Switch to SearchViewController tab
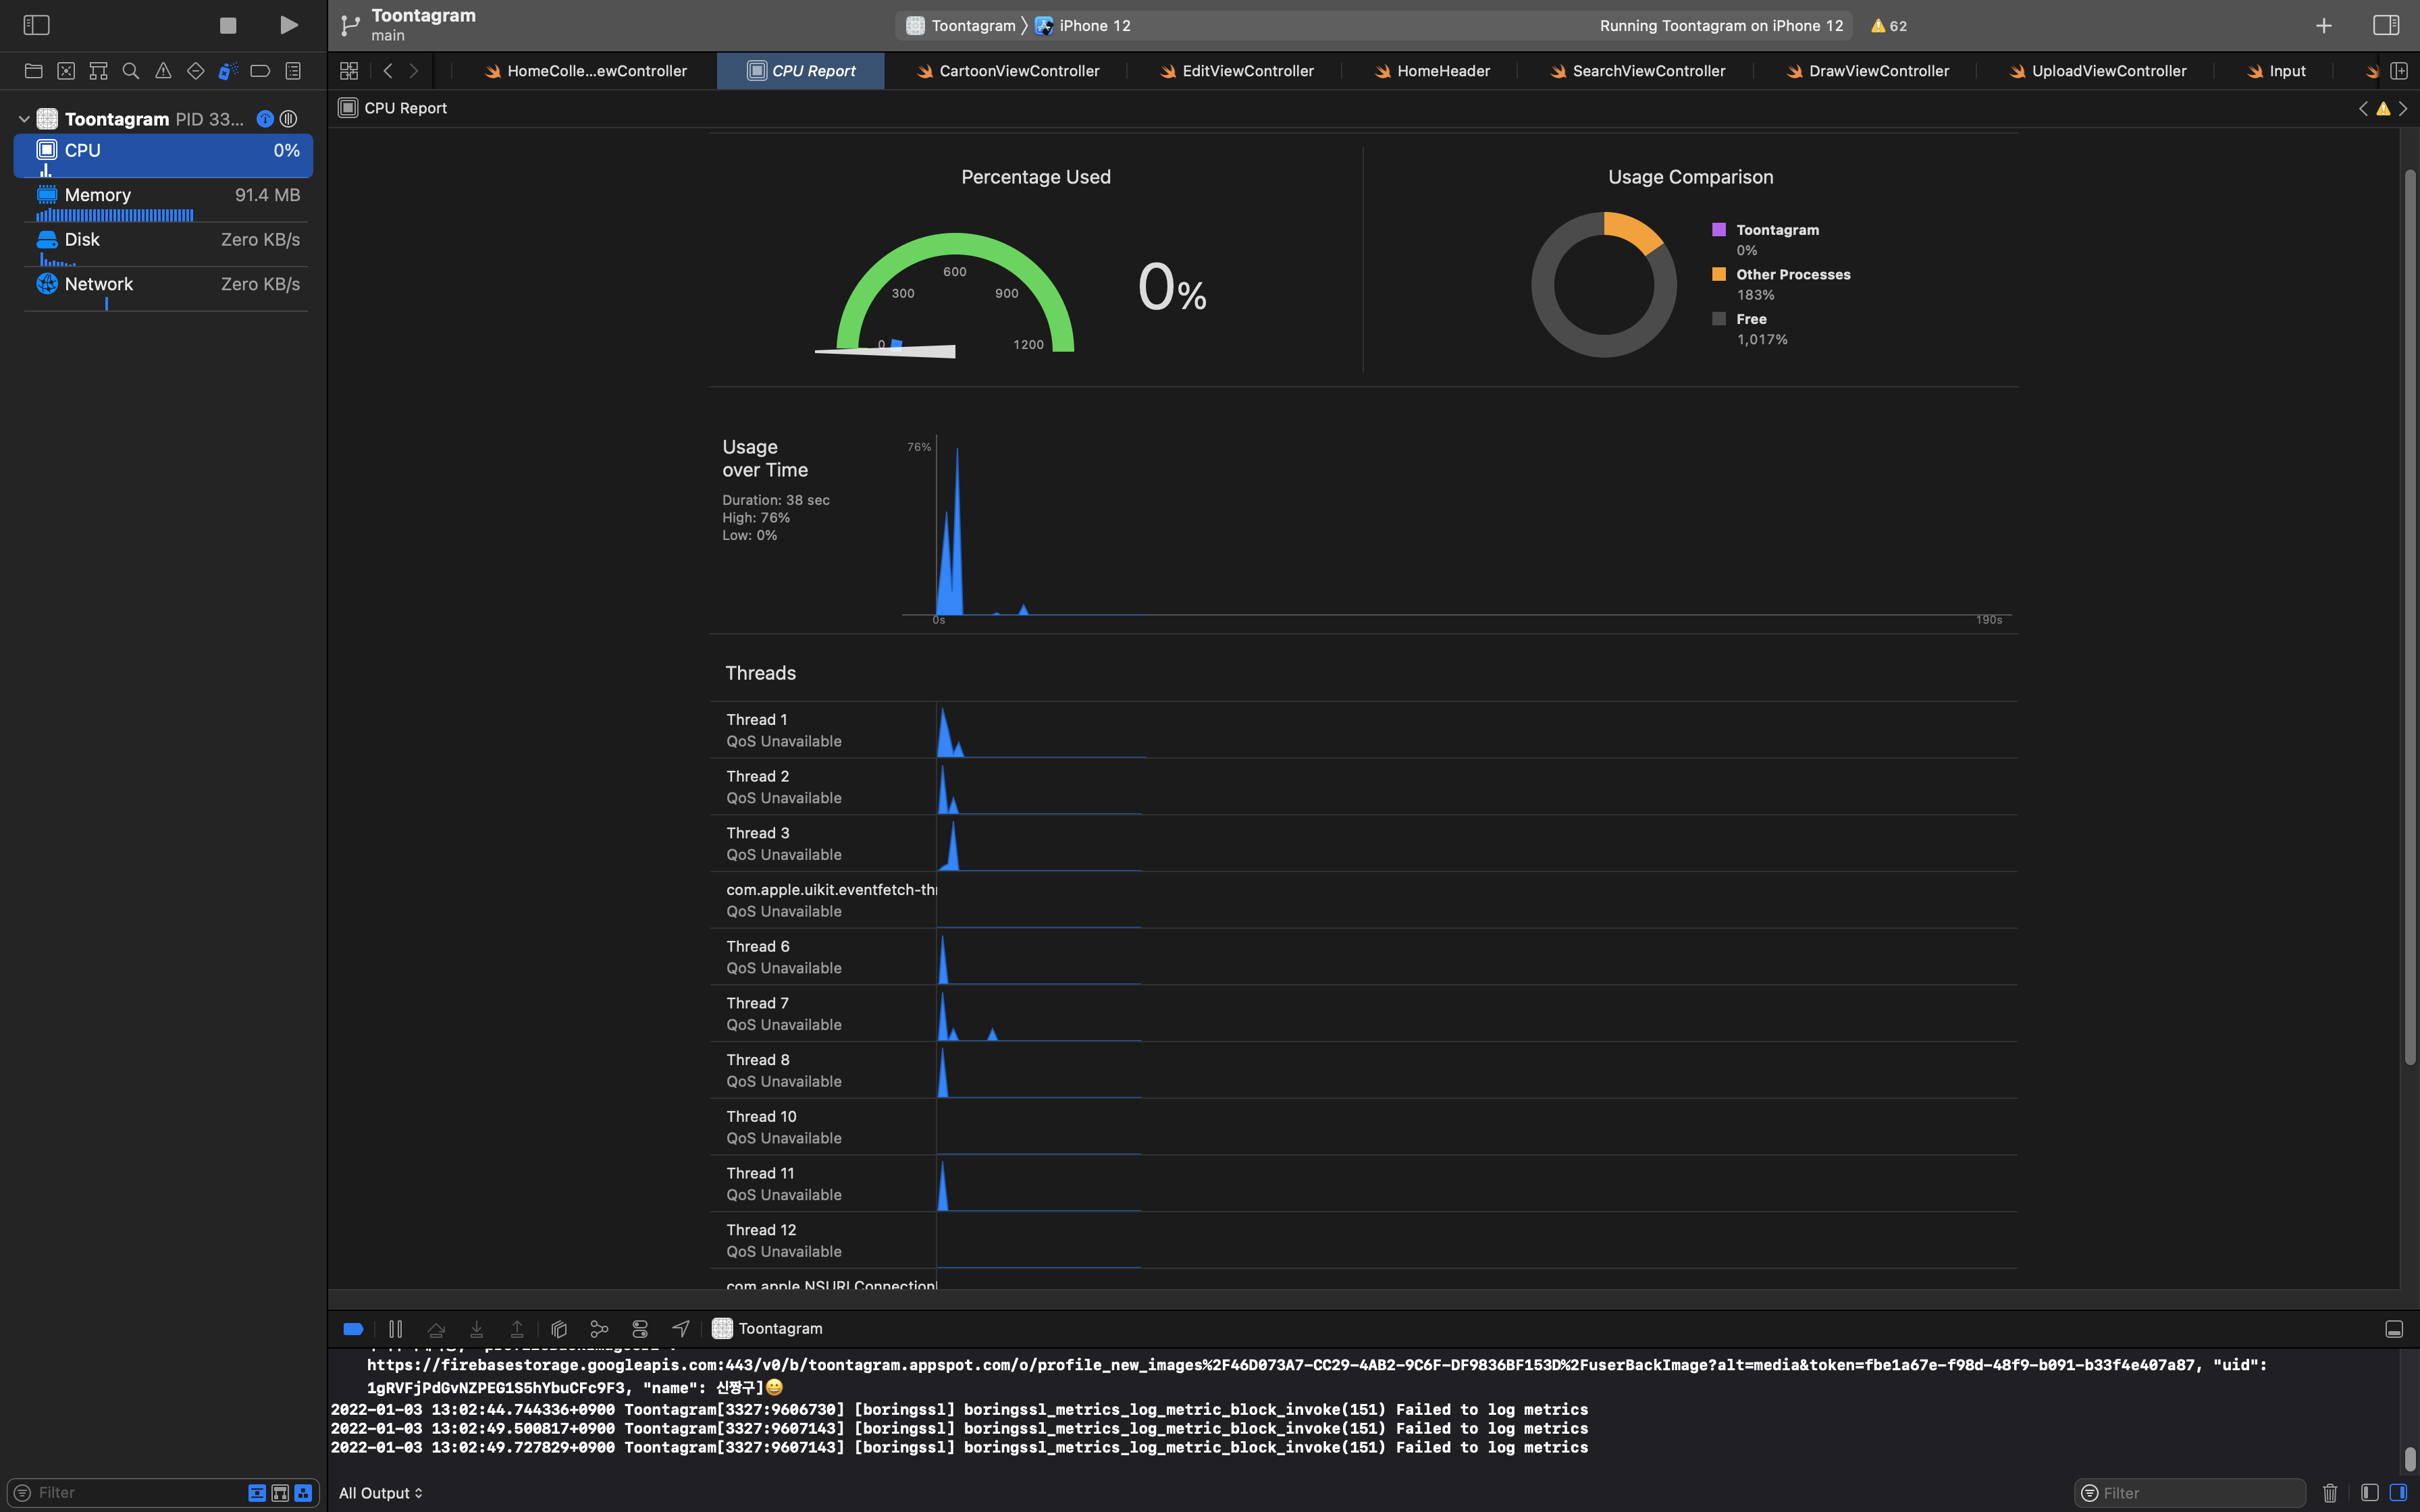 click(1637, 71)
